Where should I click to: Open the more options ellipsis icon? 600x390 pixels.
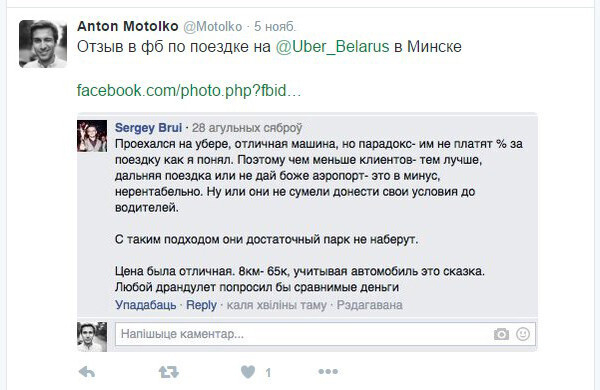[x=328, y=371]
